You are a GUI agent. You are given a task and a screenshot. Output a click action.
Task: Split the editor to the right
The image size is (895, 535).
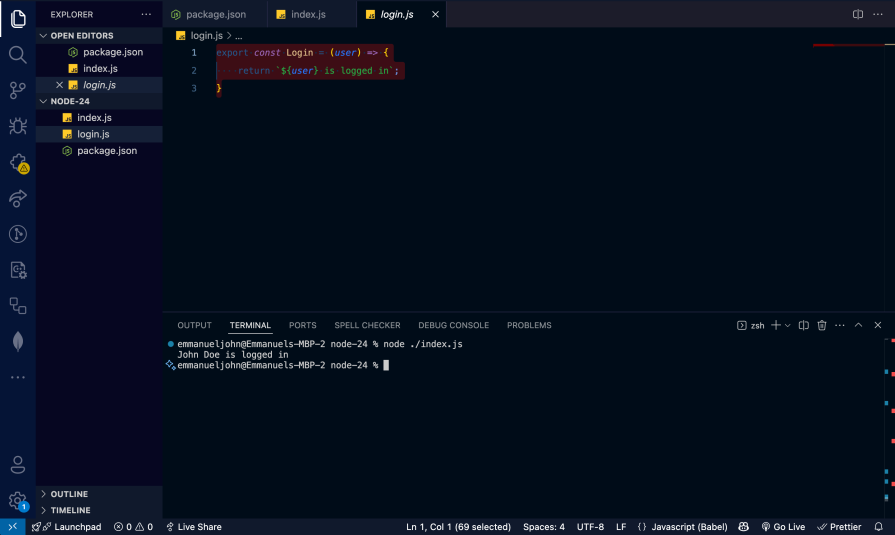coord(857,14)
